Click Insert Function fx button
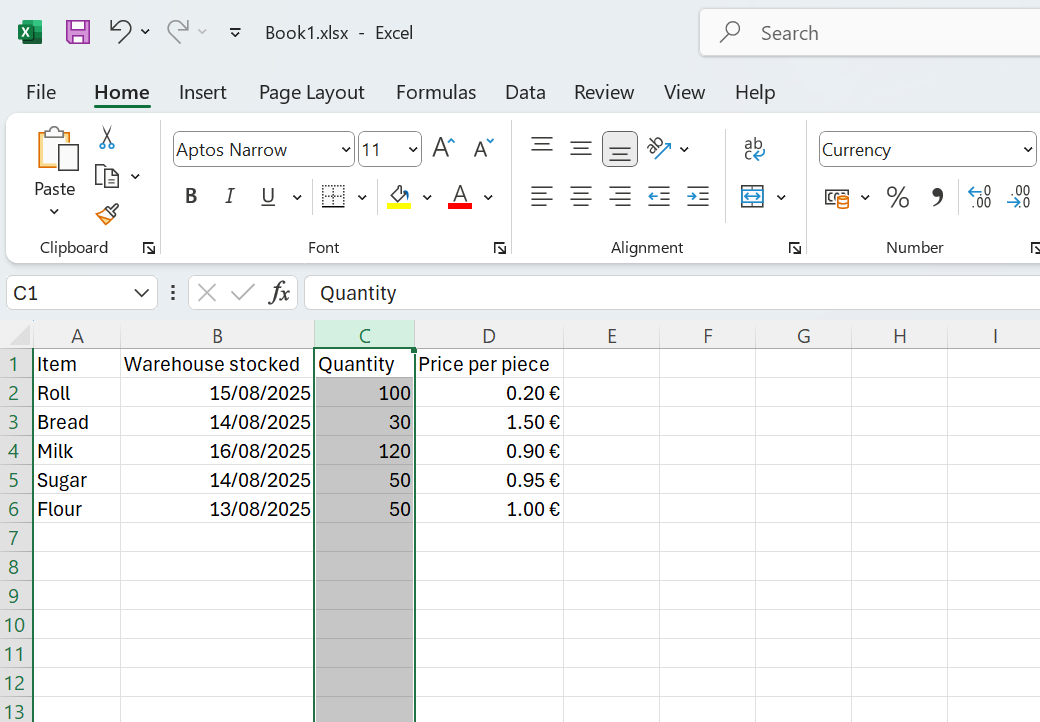 pyautogui.click(x=279, y=292)
